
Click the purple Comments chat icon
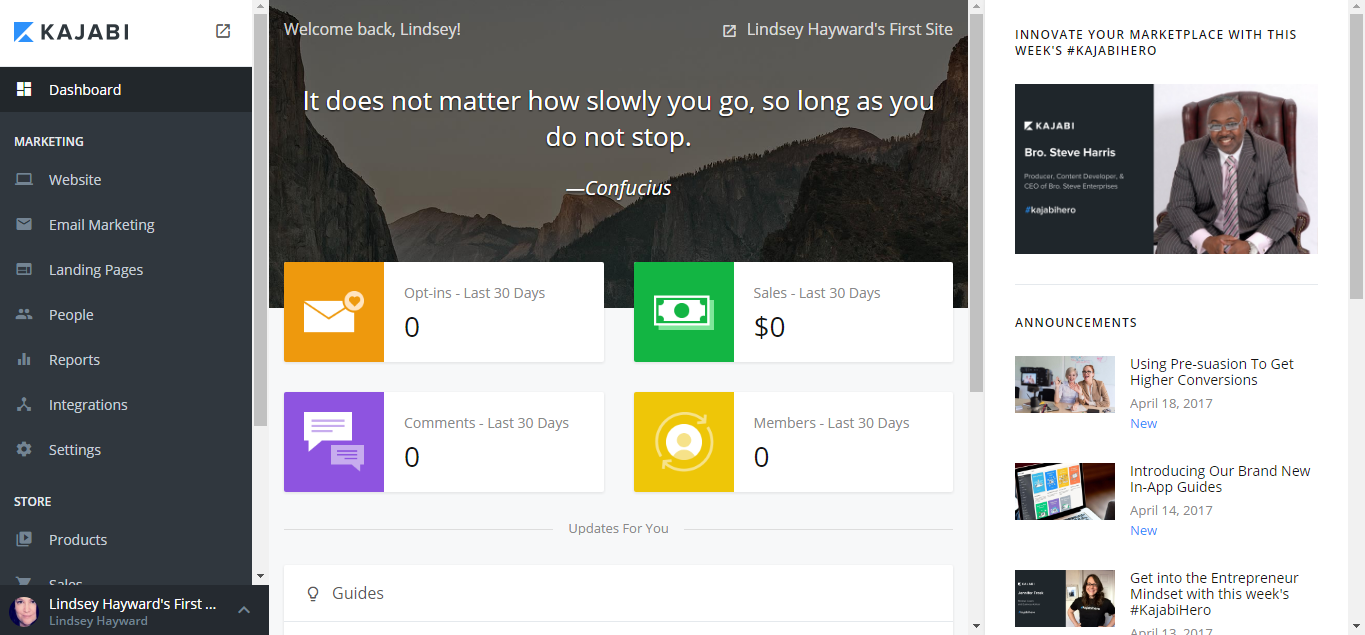pyautogui.click(x=334, y=442)
